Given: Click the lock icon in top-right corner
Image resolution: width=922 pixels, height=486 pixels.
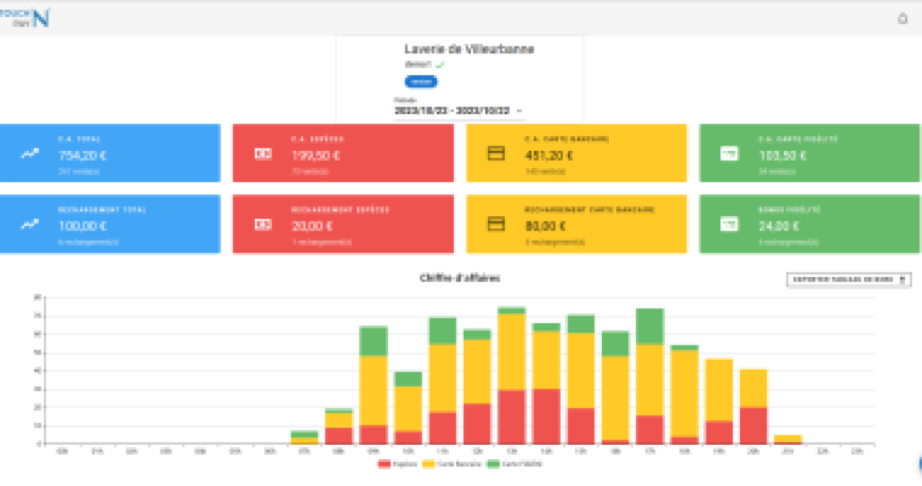Looking at the screenshot, I should click(x=904, y=17).
